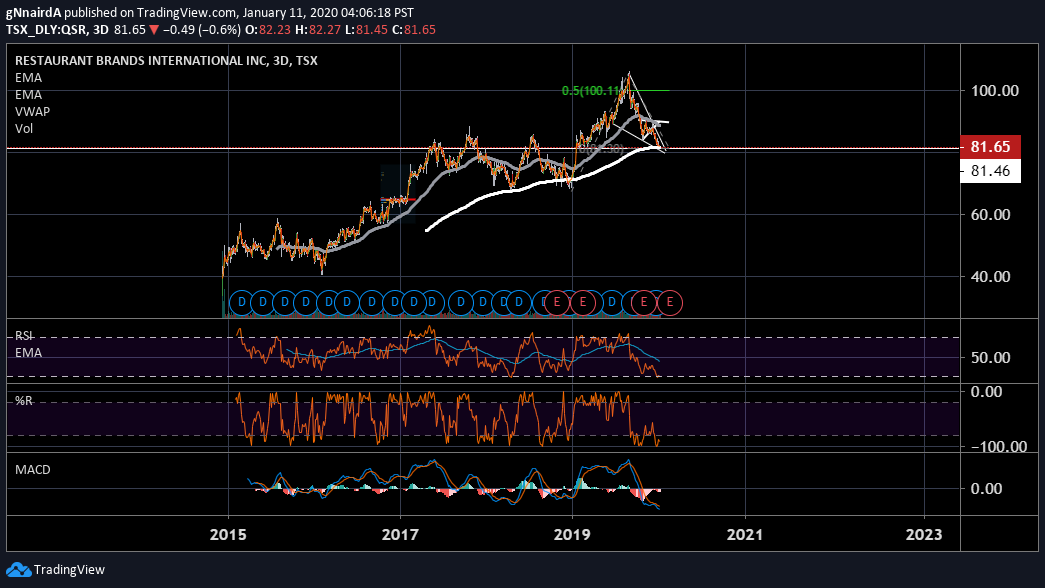This screenshot has width=1045, height=588.
Task: Click the TradingView cloud logo icon
Action: [19, 569]
